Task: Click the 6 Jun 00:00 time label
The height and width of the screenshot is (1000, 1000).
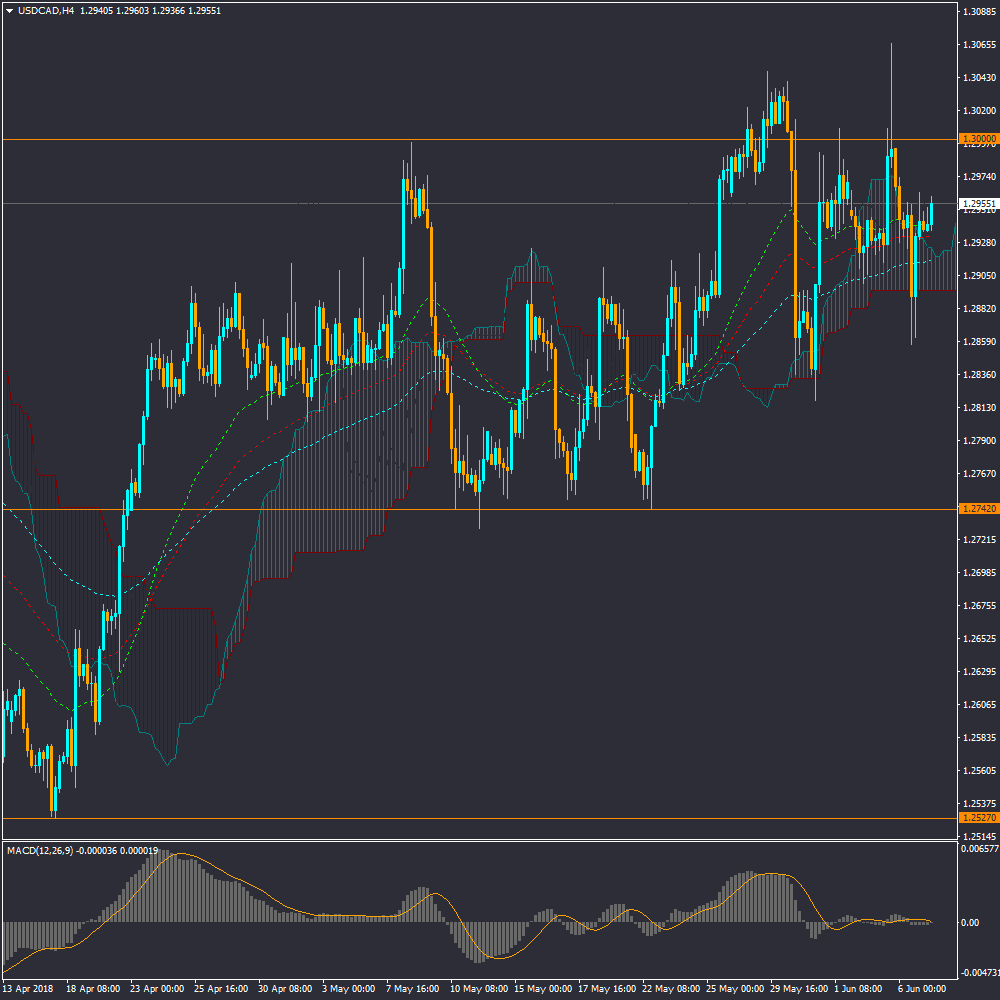Action: point(923,988)
